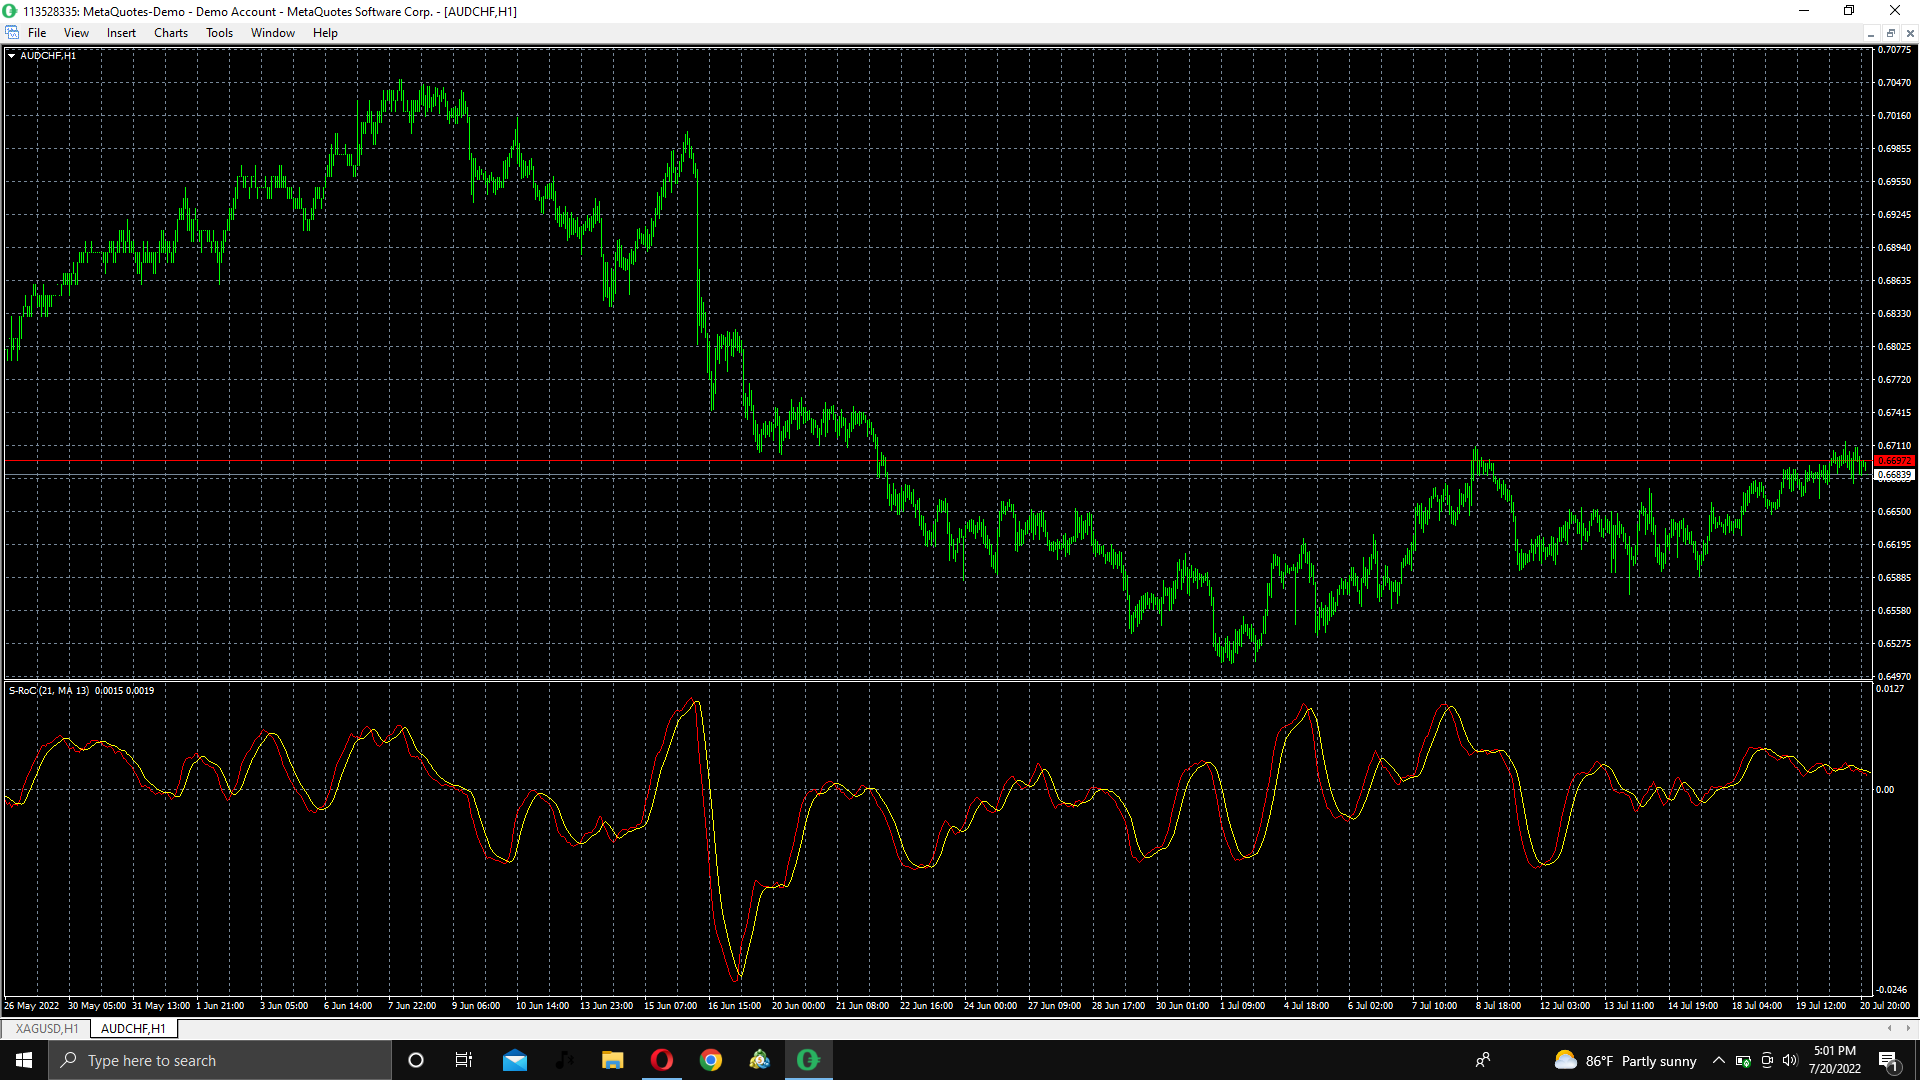Open File Explorer from the taskbar

613,1060
